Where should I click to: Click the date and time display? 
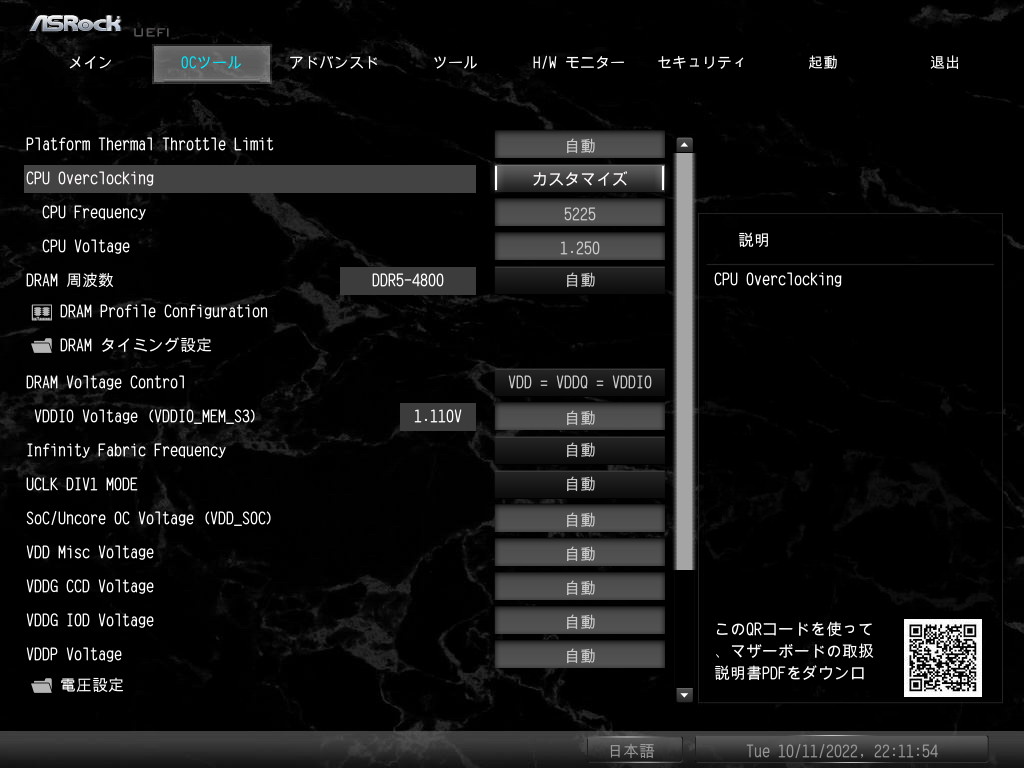point(842,750)
